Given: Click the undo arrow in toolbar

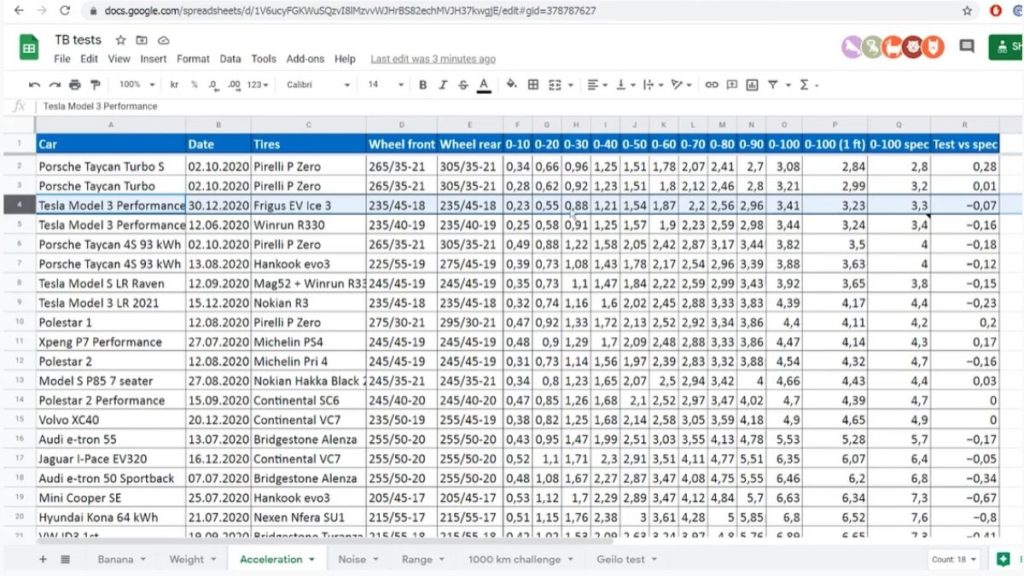Looking at the screenshot, I should (35, 85).
